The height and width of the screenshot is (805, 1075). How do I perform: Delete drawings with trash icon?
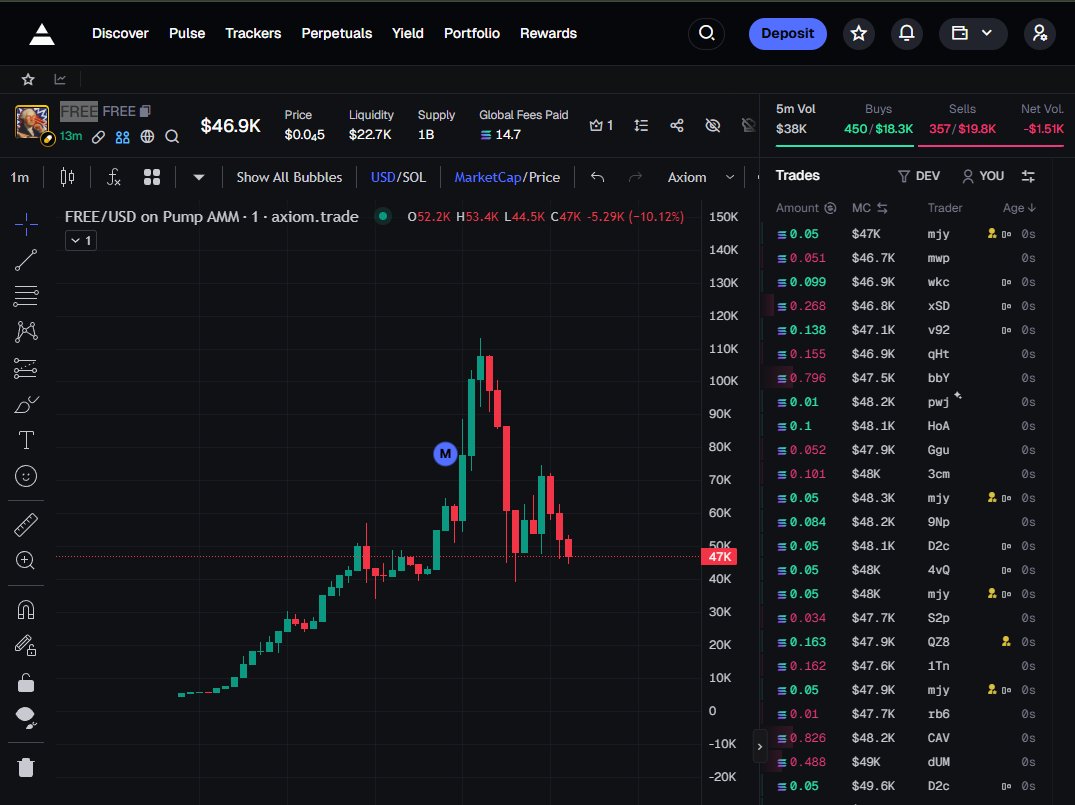pos(26,767)
